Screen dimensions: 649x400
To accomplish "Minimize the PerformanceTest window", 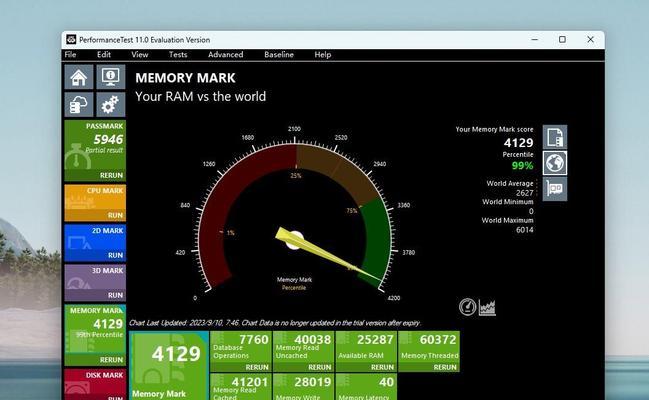I will click(535, 39).
